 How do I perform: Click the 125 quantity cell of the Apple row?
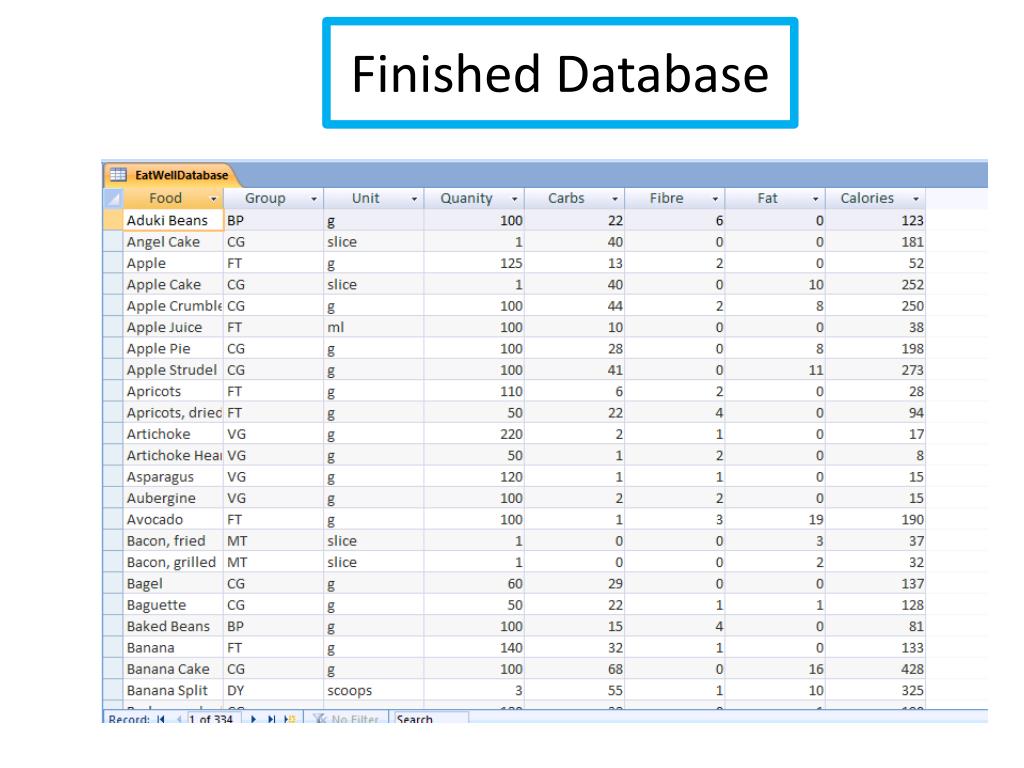tap(474, 263)
